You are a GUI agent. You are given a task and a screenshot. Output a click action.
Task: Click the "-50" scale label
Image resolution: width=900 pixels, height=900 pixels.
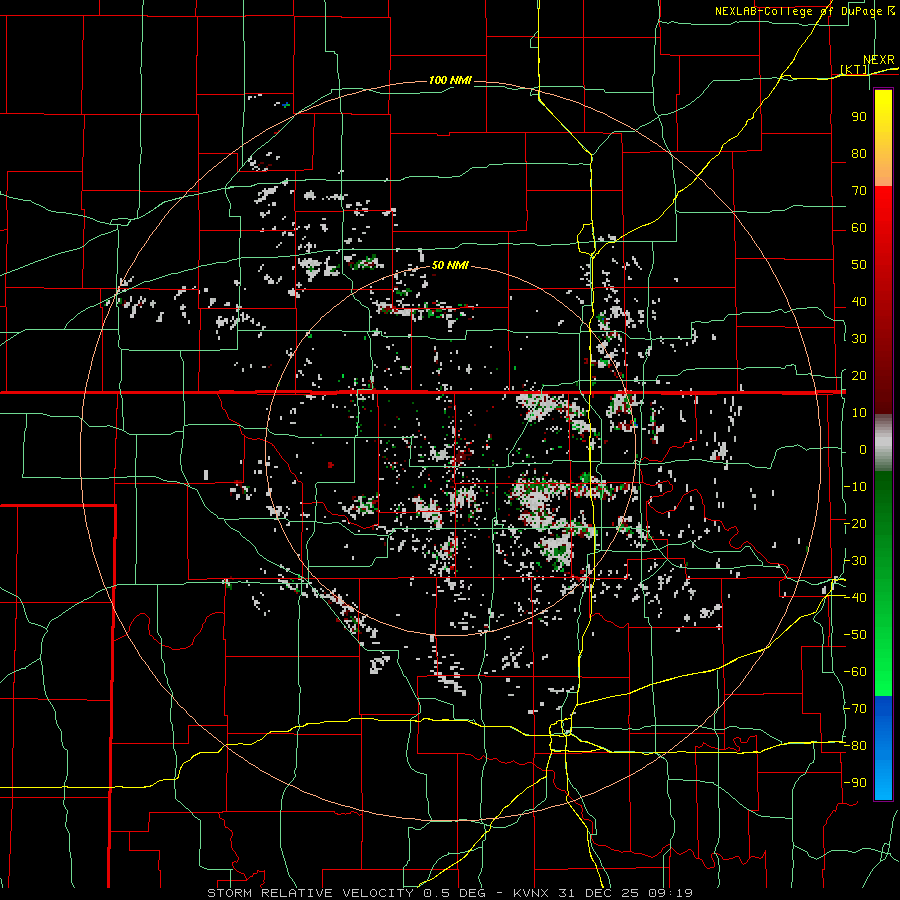point(855,634)
